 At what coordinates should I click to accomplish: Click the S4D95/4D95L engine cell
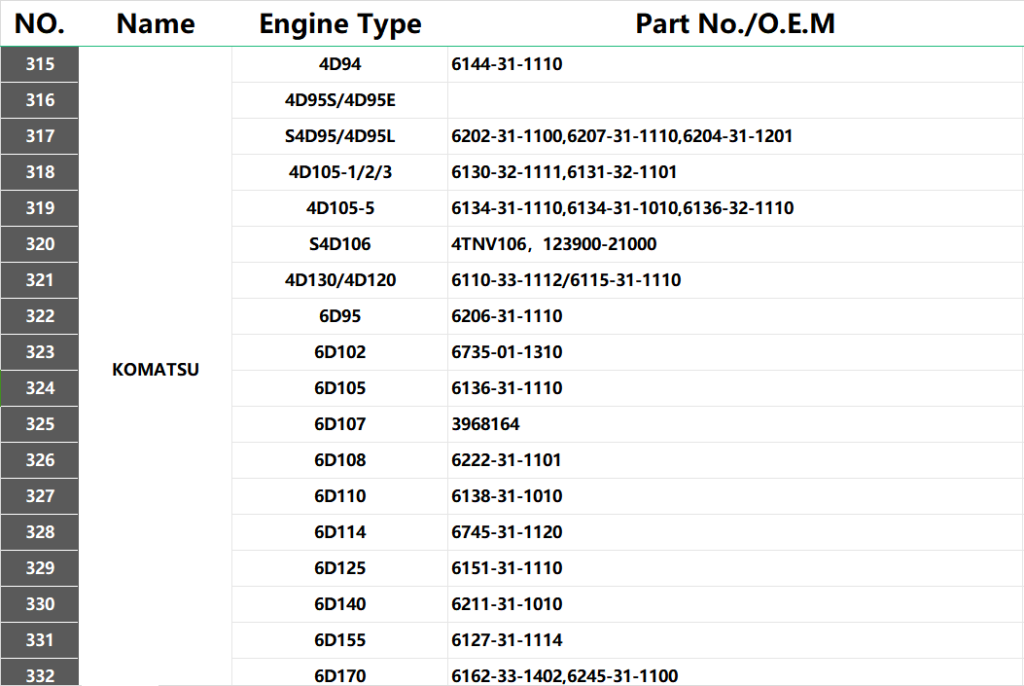(x=340, y=136)
